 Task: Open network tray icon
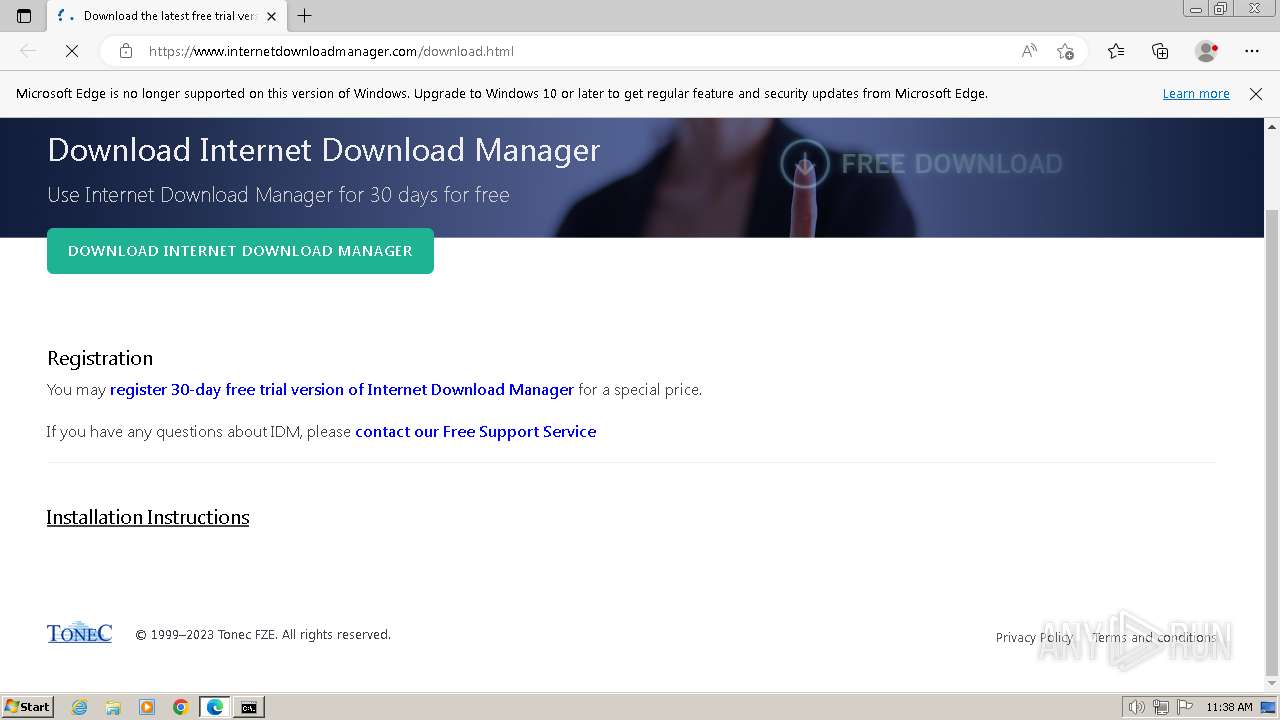pyautogui.click(x=1161, y=707)
